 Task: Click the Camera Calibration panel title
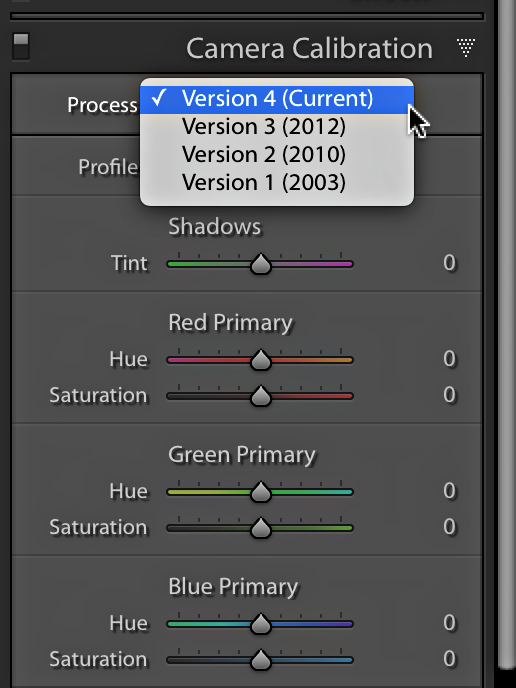[x=309, y=48]
